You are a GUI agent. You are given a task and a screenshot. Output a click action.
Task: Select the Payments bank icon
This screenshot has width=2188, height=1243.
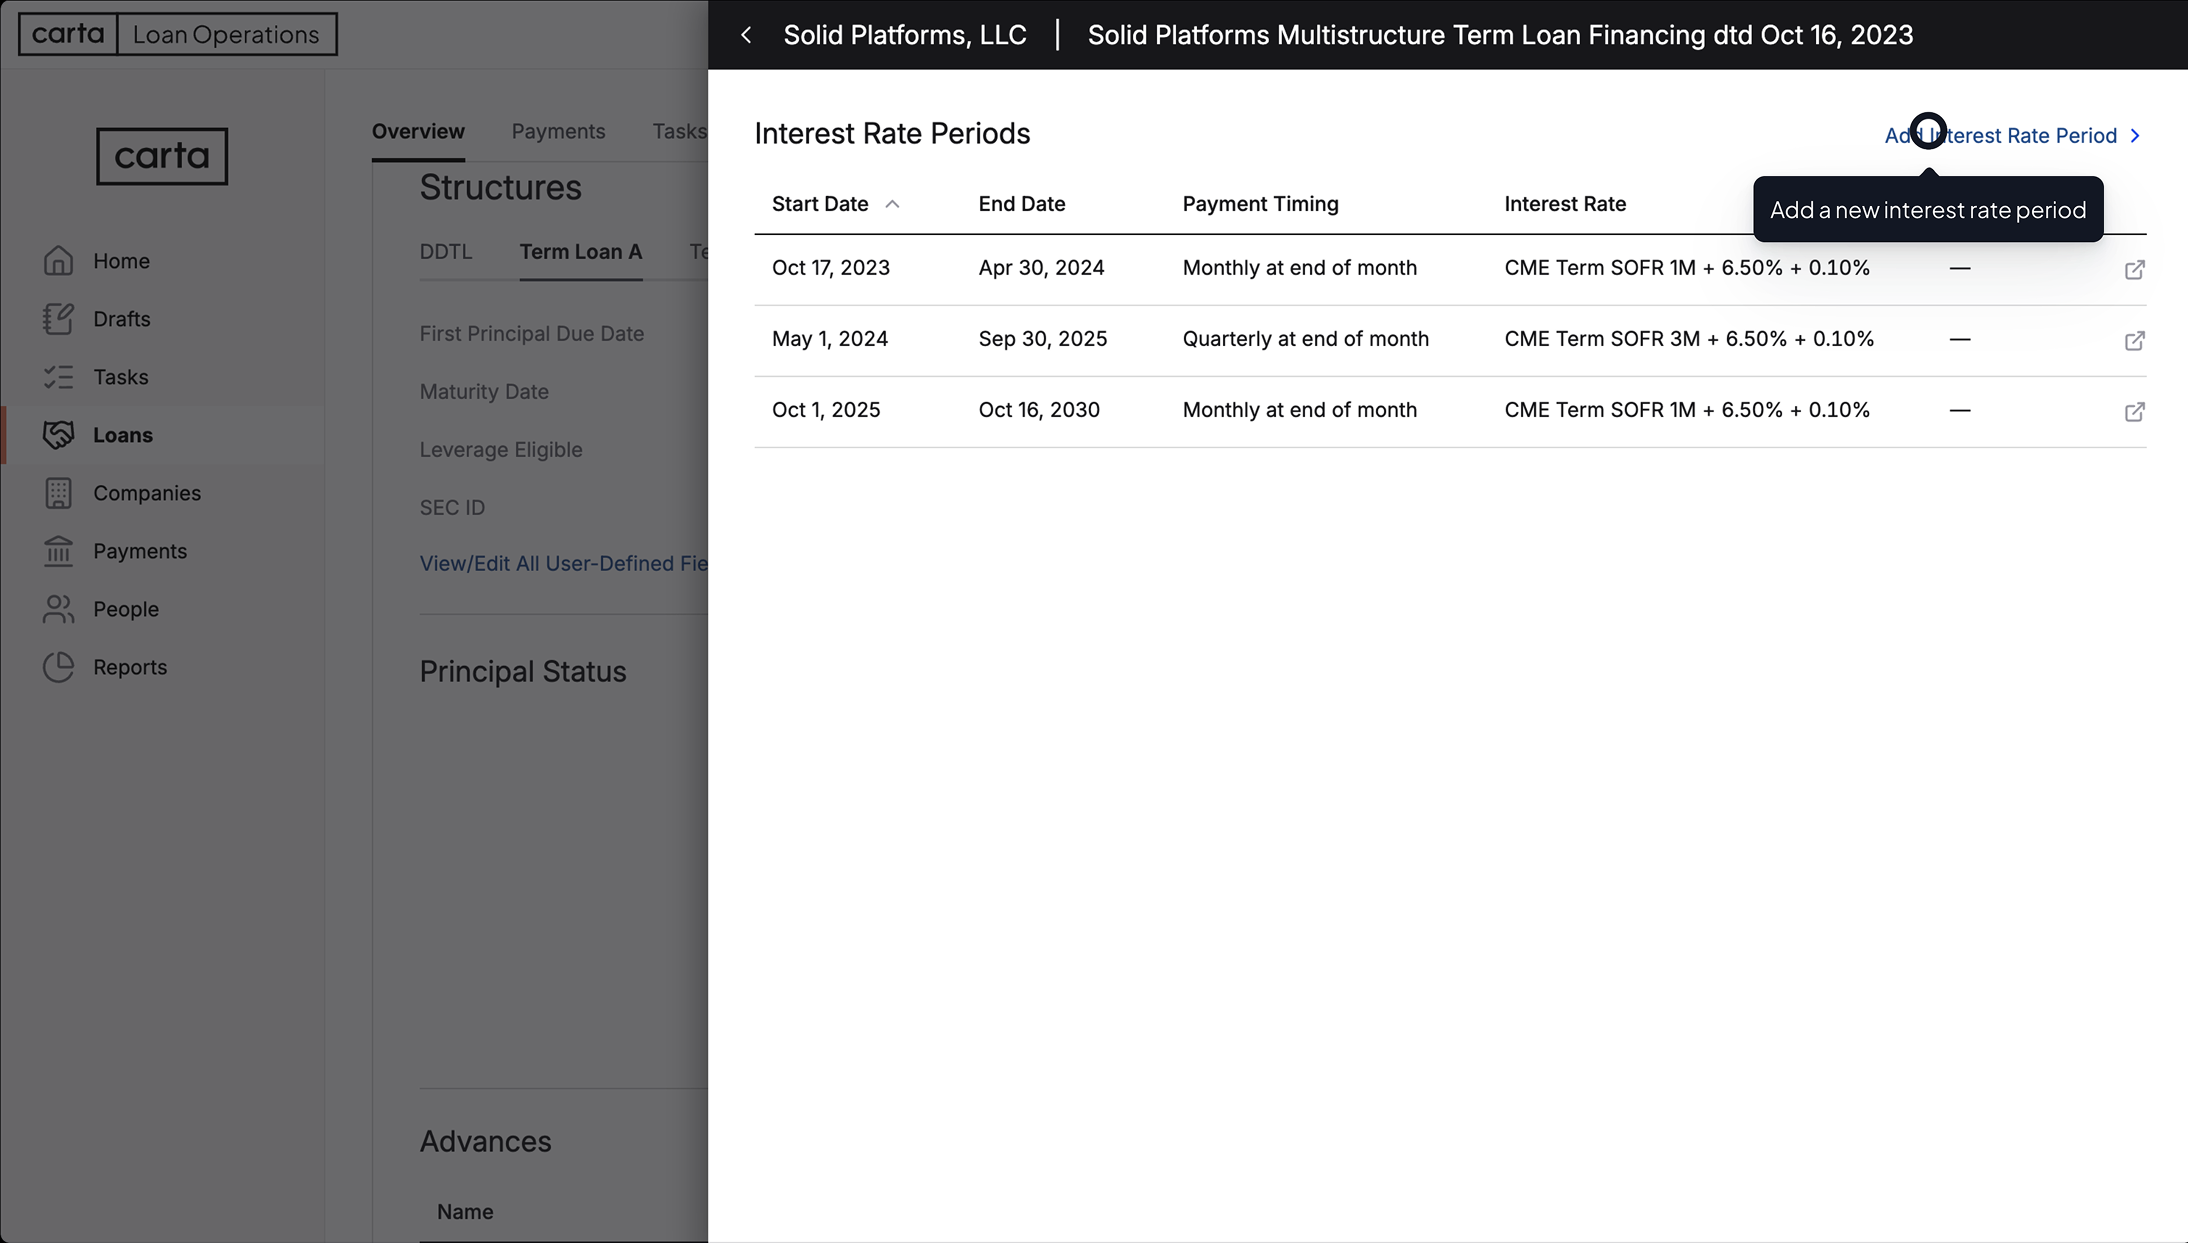[59, 551]
